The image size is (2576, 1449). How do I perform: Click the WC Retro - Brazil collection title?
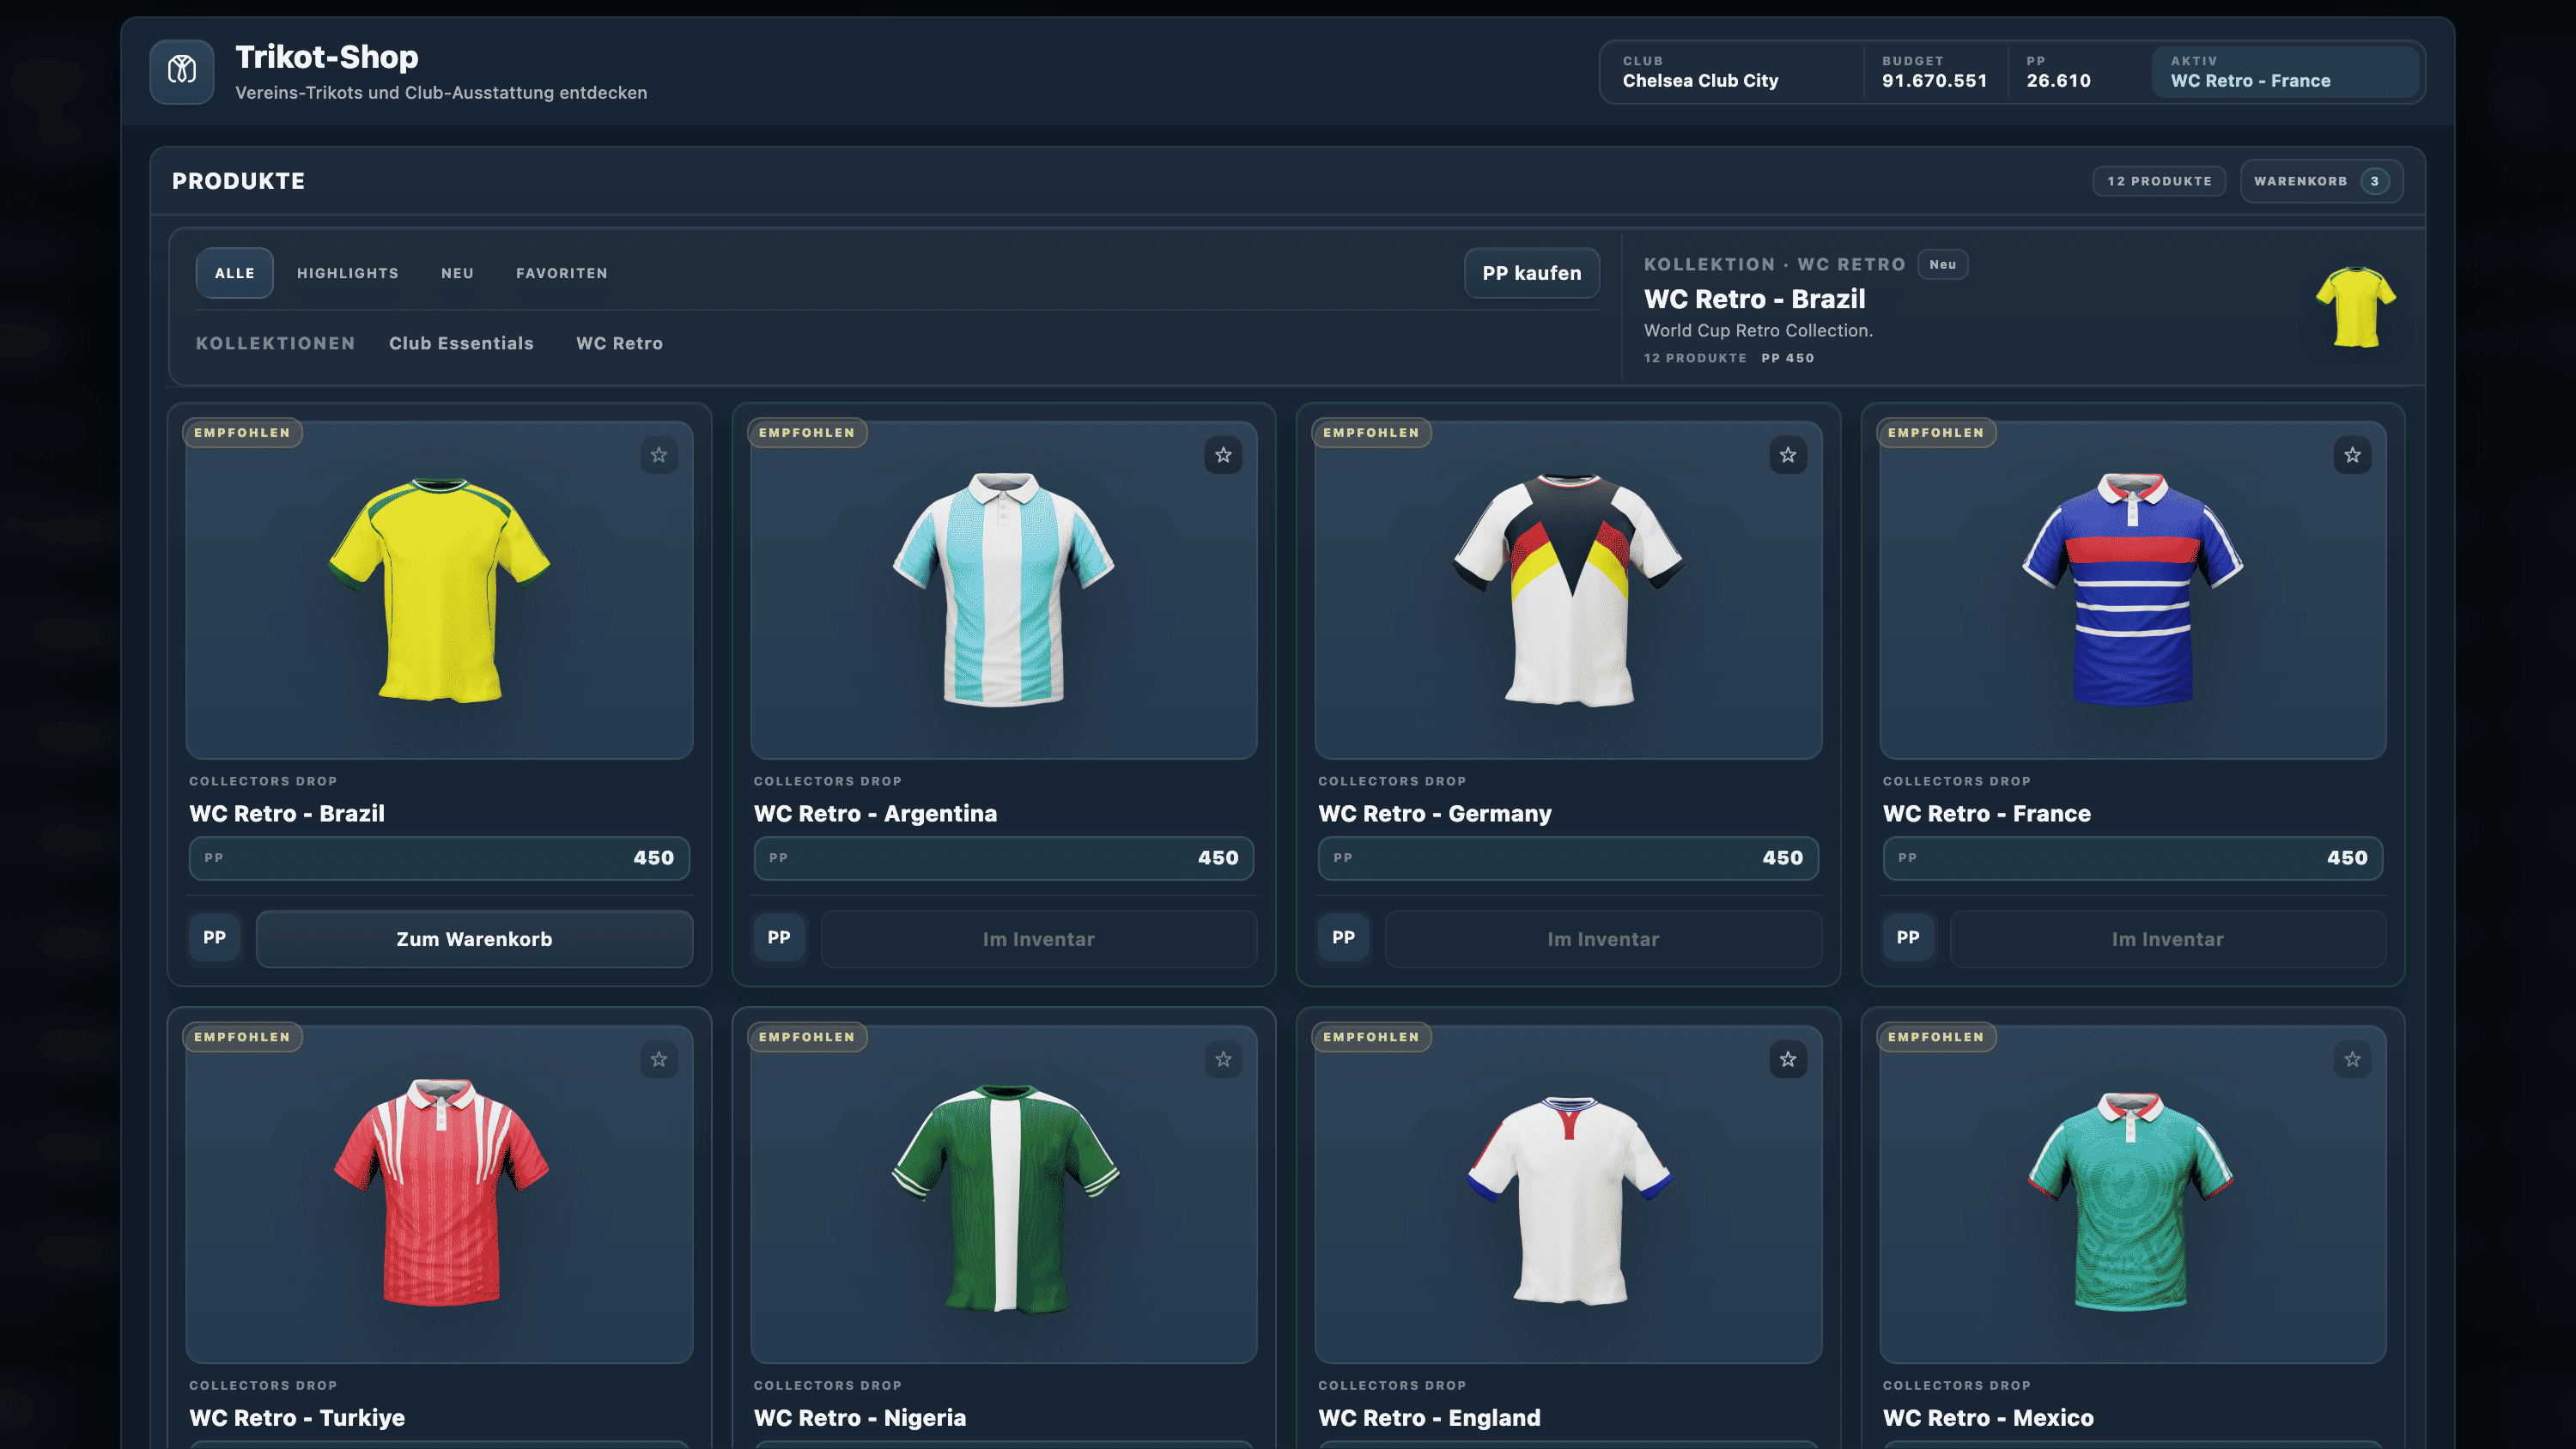1754,299
